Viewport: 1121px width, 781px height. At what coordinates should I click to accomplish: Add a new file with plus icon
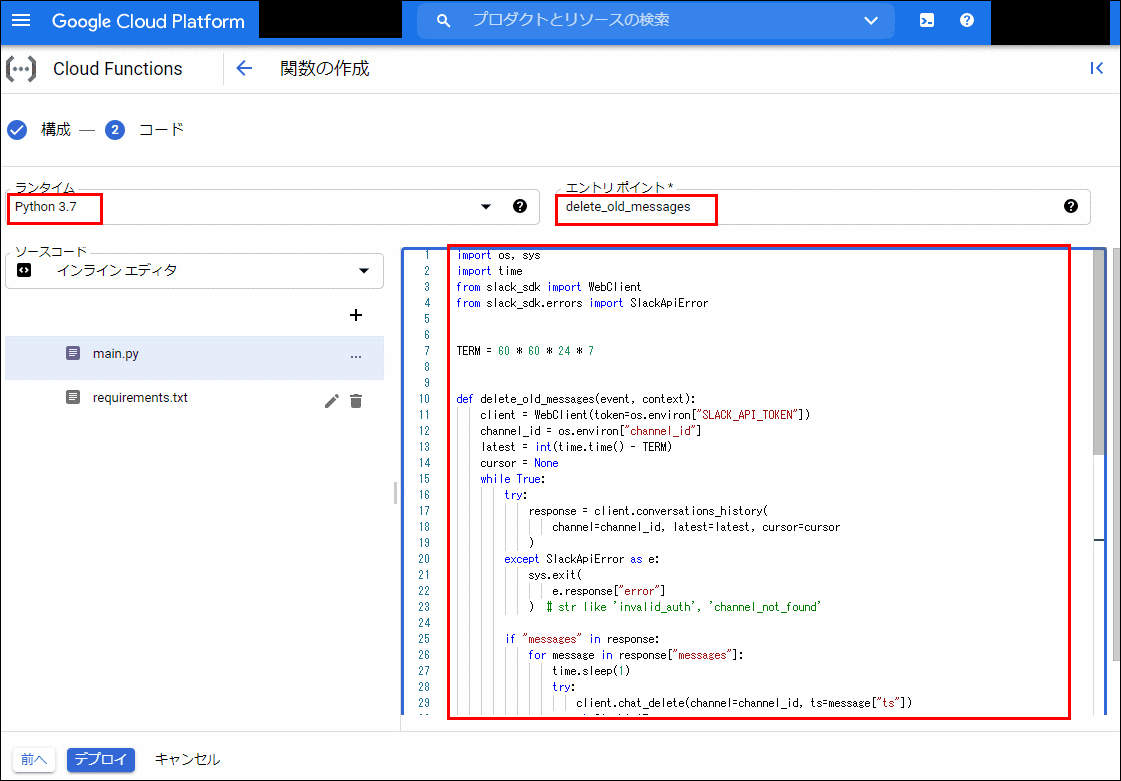pos(356,315)
